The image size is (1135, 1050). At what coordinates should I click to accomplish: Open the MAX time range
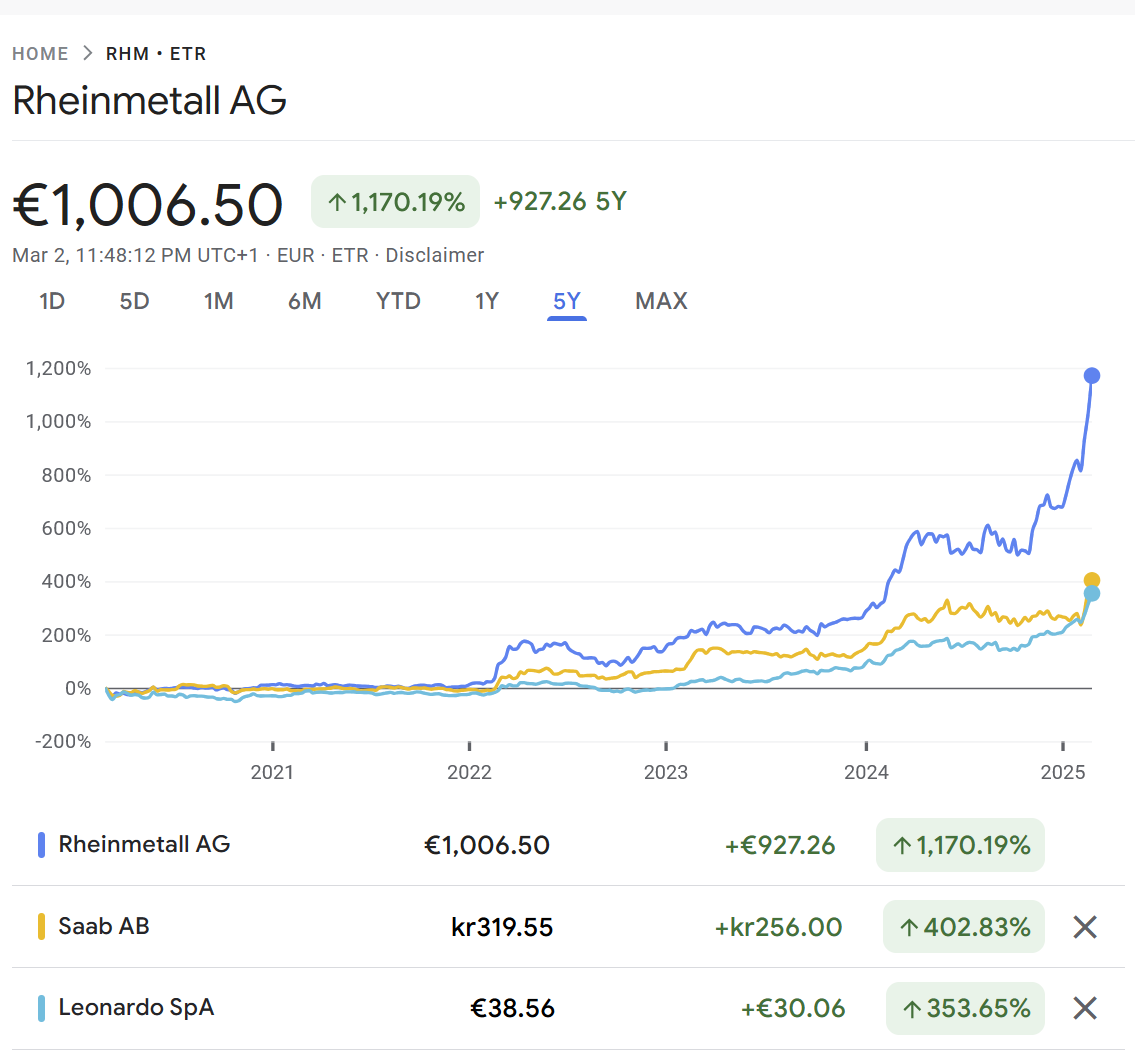[661, 301]
